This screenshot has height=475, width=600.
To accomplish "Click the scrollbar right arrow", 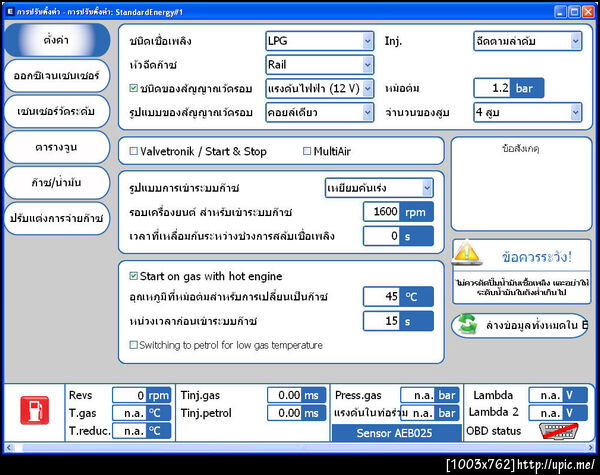I will click(590, 447).
